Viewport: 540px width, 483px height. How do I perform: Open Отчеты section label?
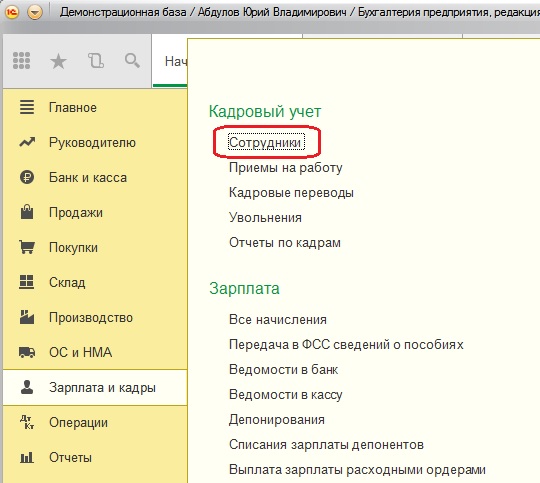coord(70,458)
